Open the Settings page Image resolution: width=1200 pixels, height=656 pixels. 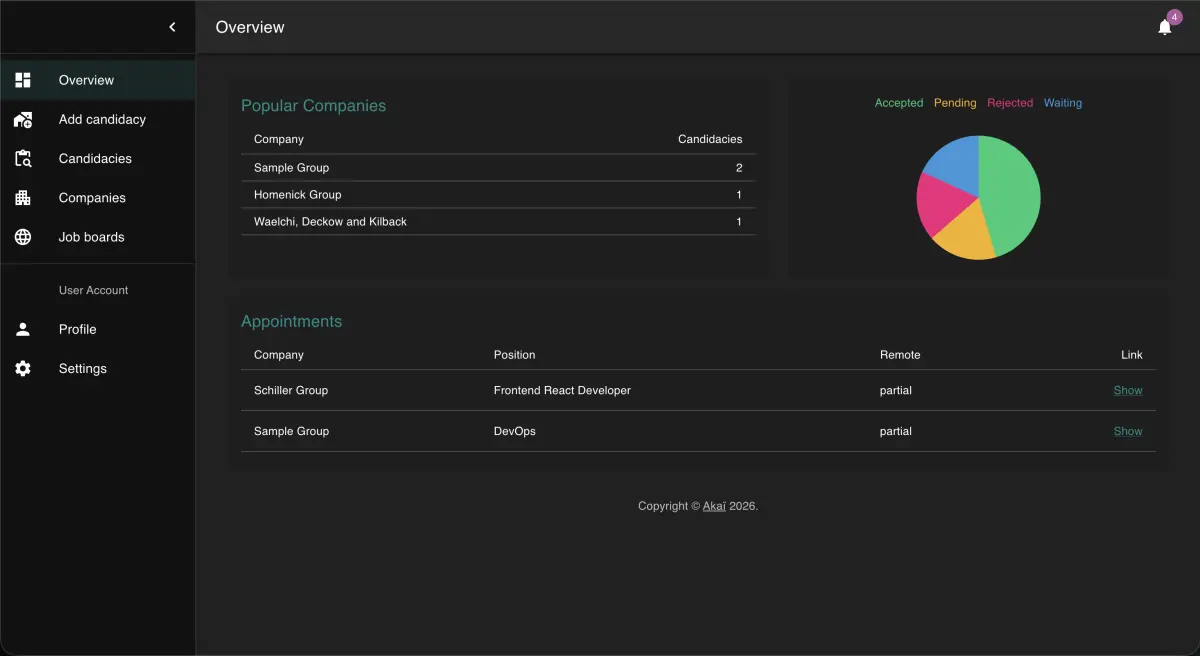98,368
